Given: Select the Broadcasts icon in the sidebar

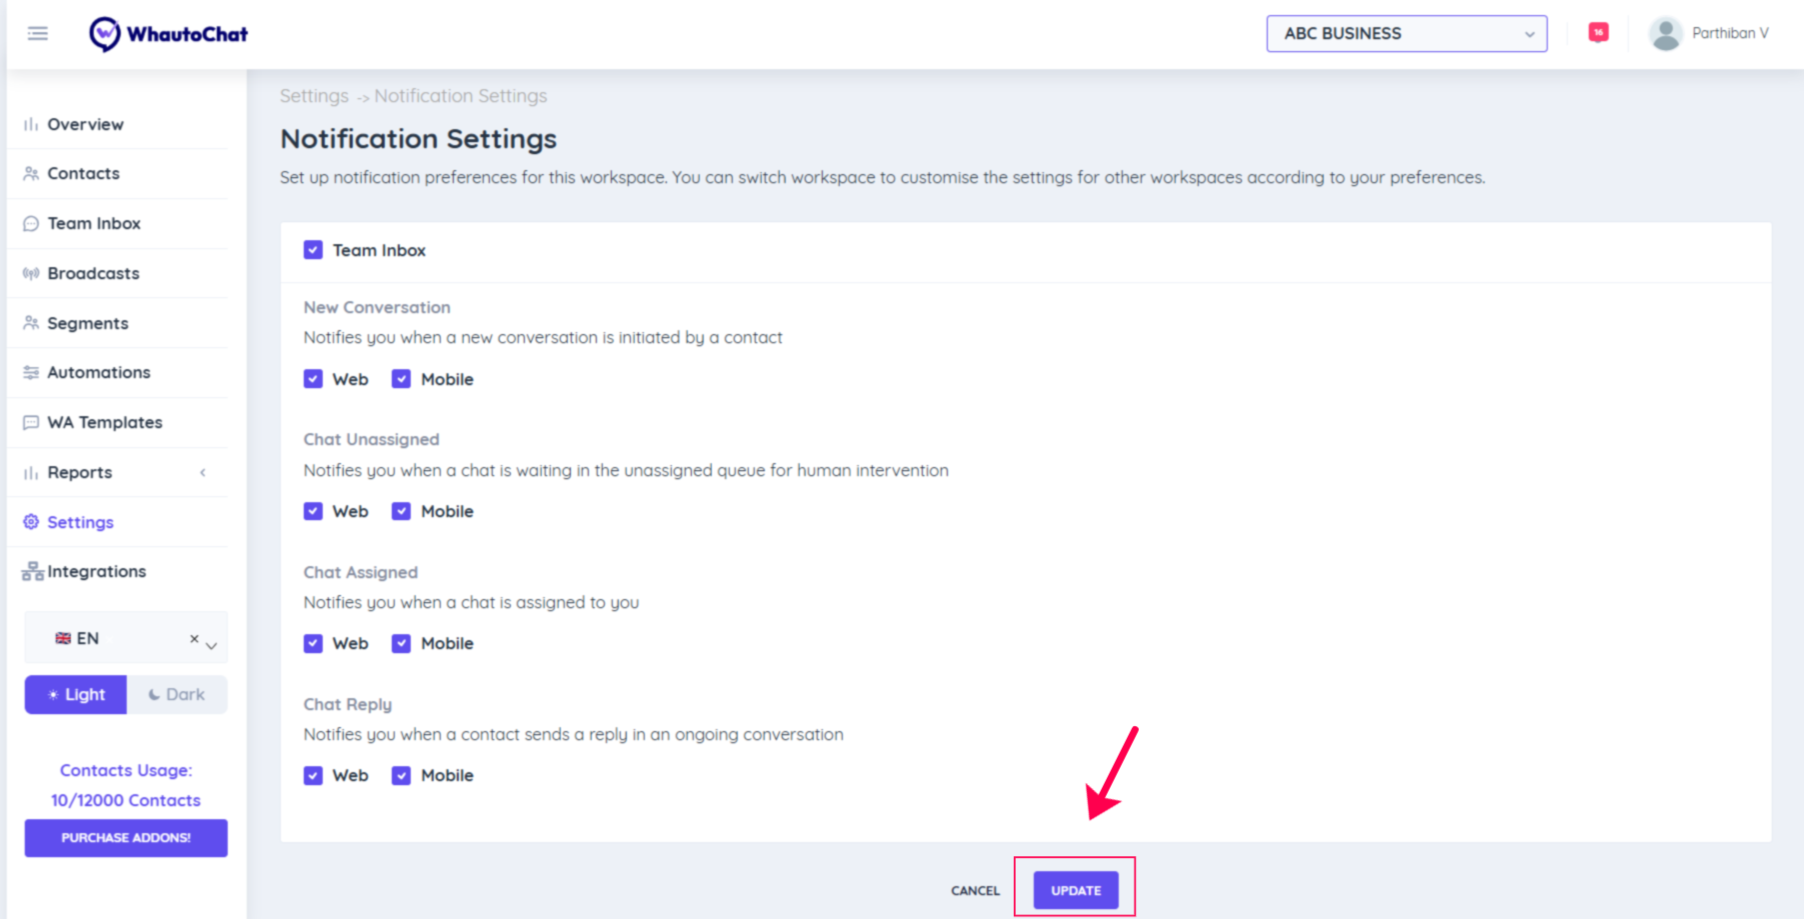Looking at the screenshot, I should pyautogui.click(x=30, y=273).
